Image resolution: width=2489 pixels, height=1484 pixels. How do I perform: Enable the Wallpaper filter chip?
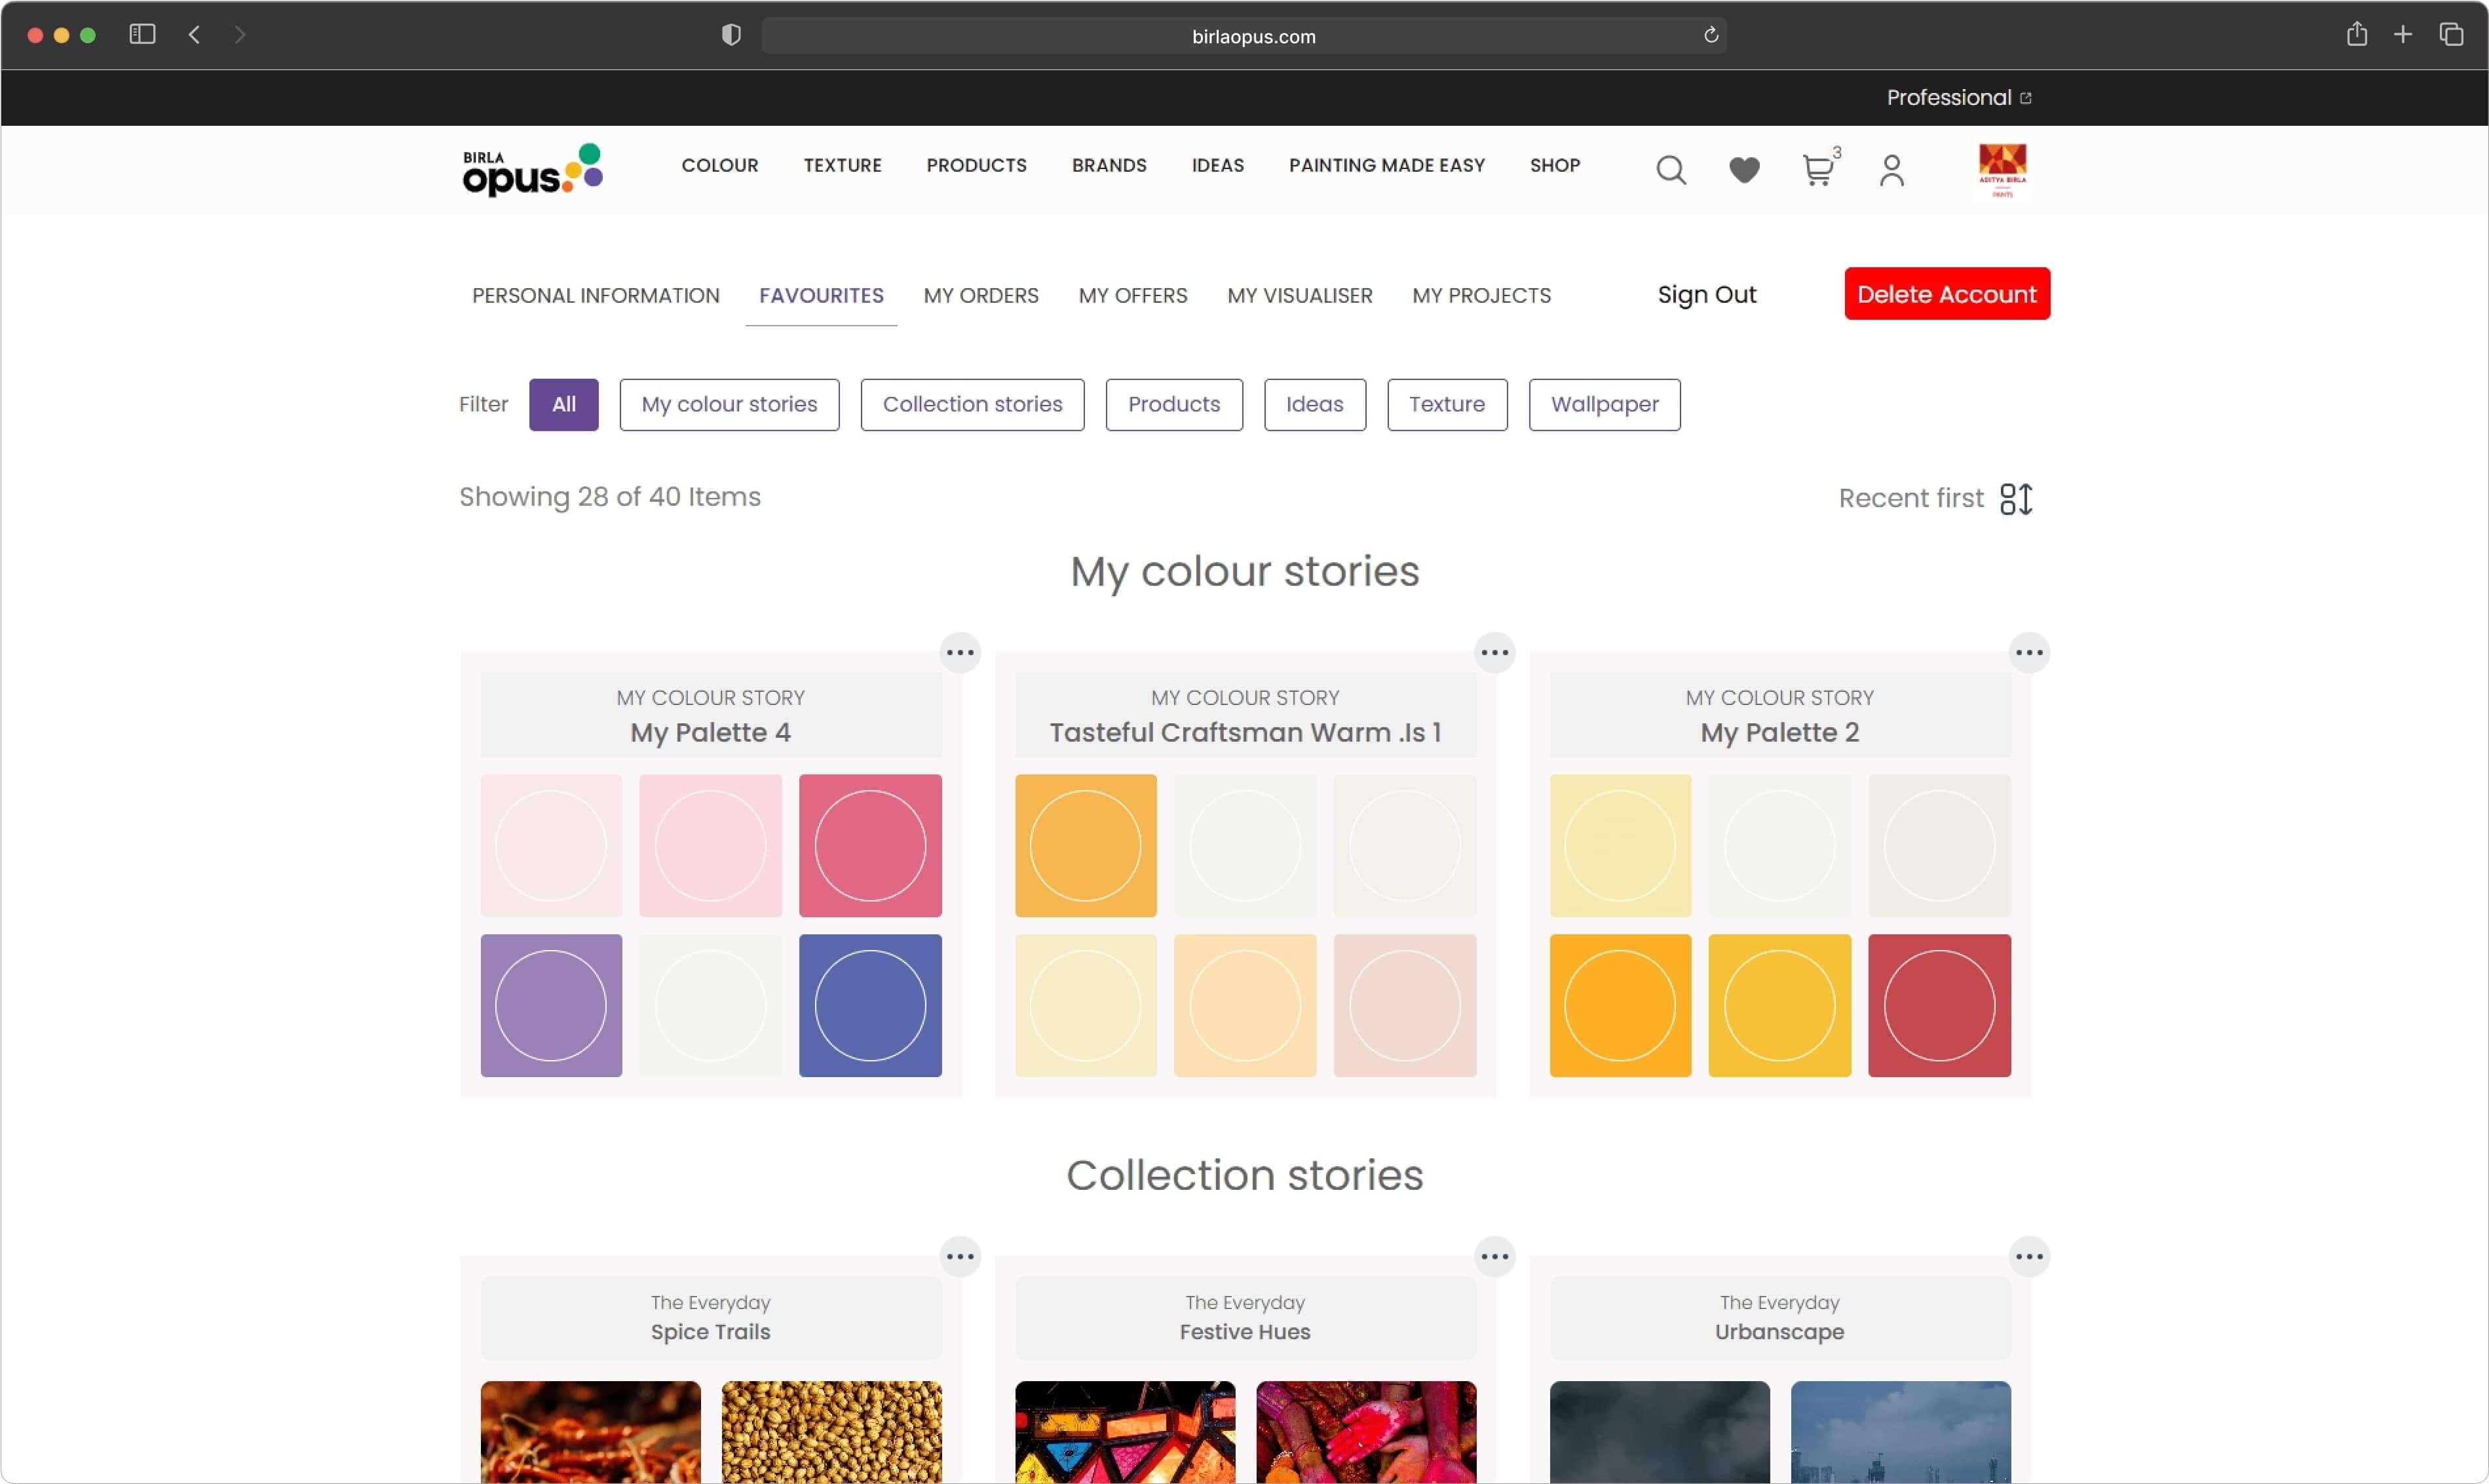(1603, 404)
